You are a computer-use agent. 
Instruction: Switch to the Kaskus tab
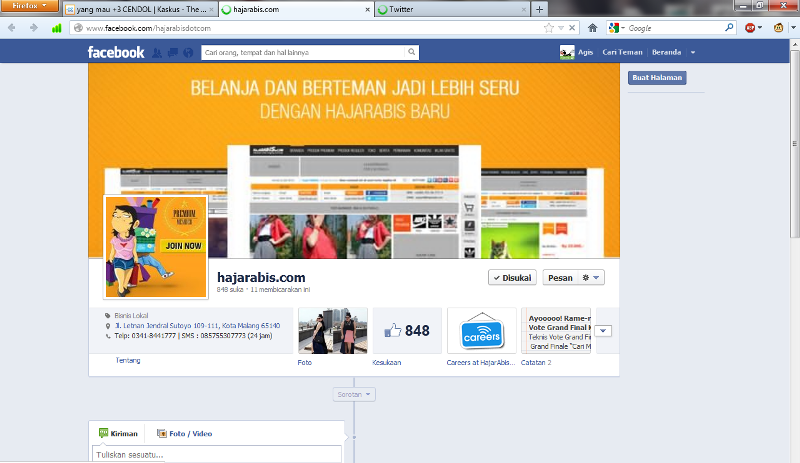[x=140, y=9]
